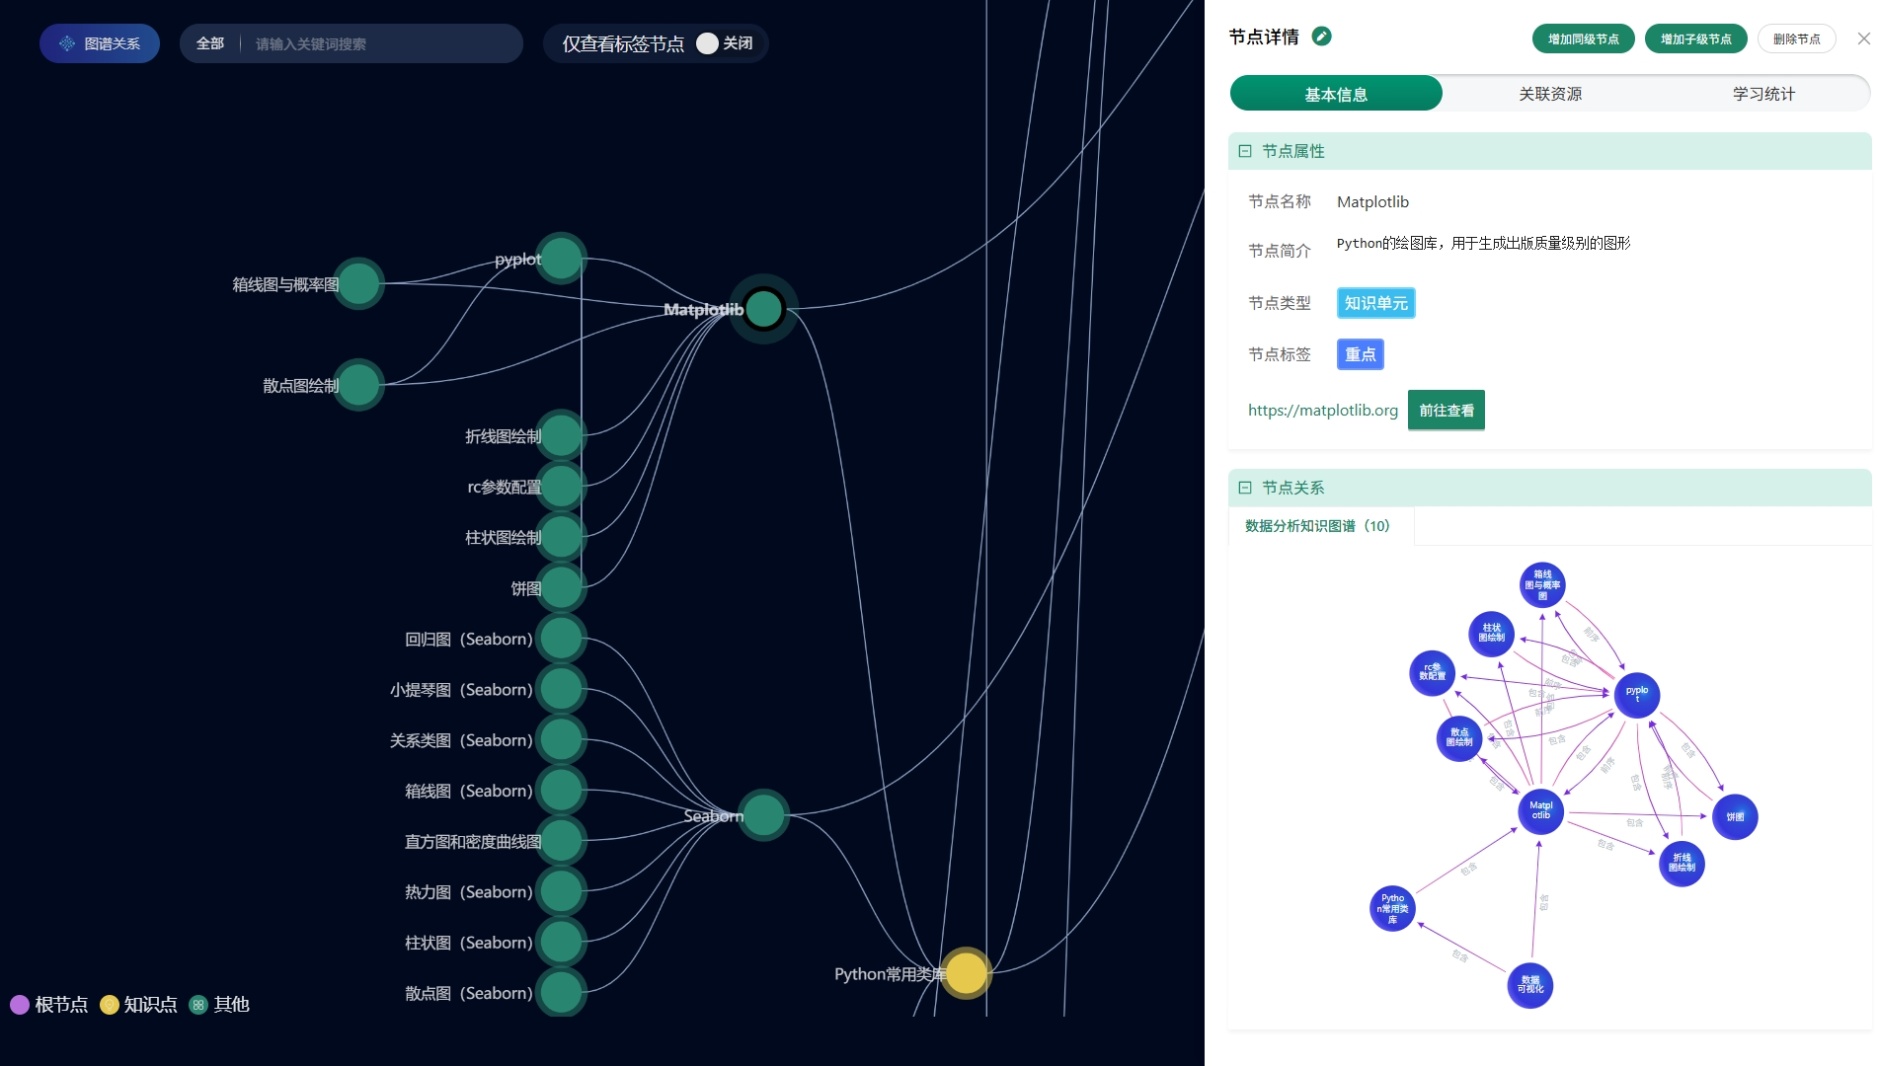The width and height of the screenshot is (1878, 1066).
Task: Click the 增加同级节点 button
Action: click(x=1582, y=39)
